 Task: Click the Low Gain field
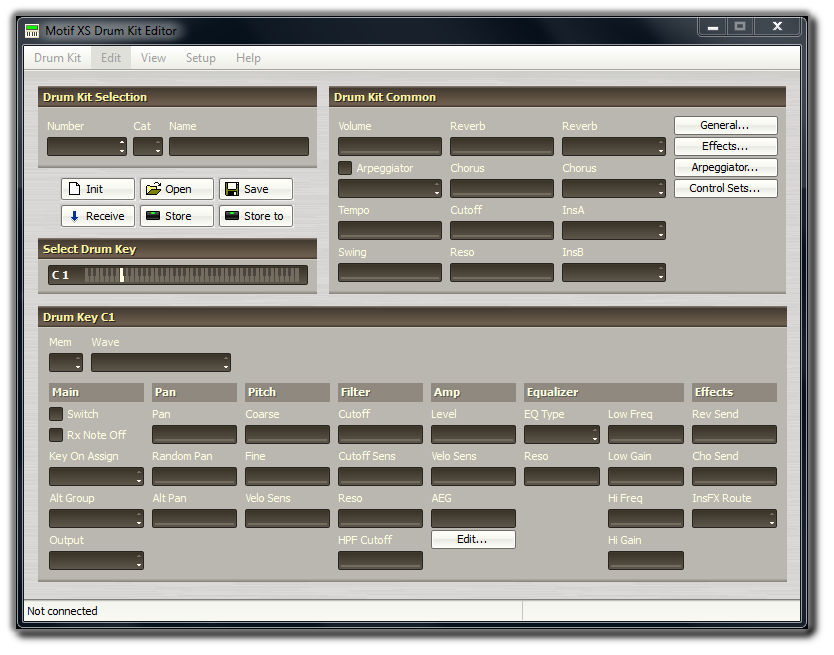[x=646, y=476]
